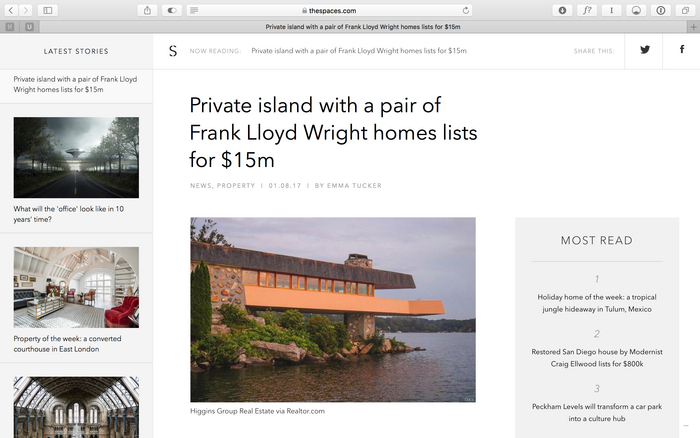Select the Frank Lloyd Wright article tab
The image size is (700, 438).
coord(363,27)
